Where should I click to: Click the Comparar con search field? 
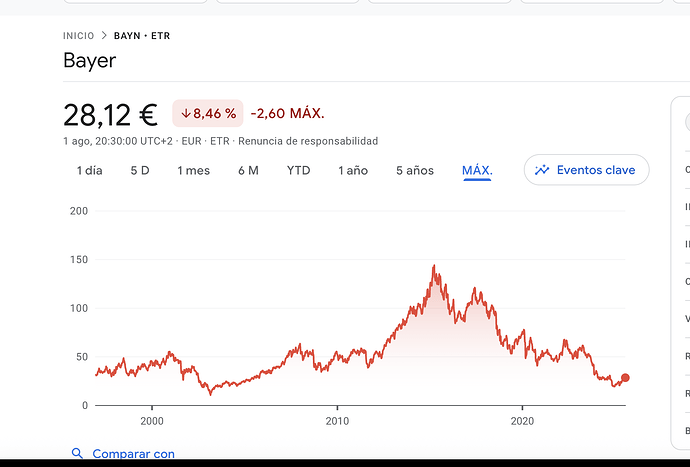point(123,453)
